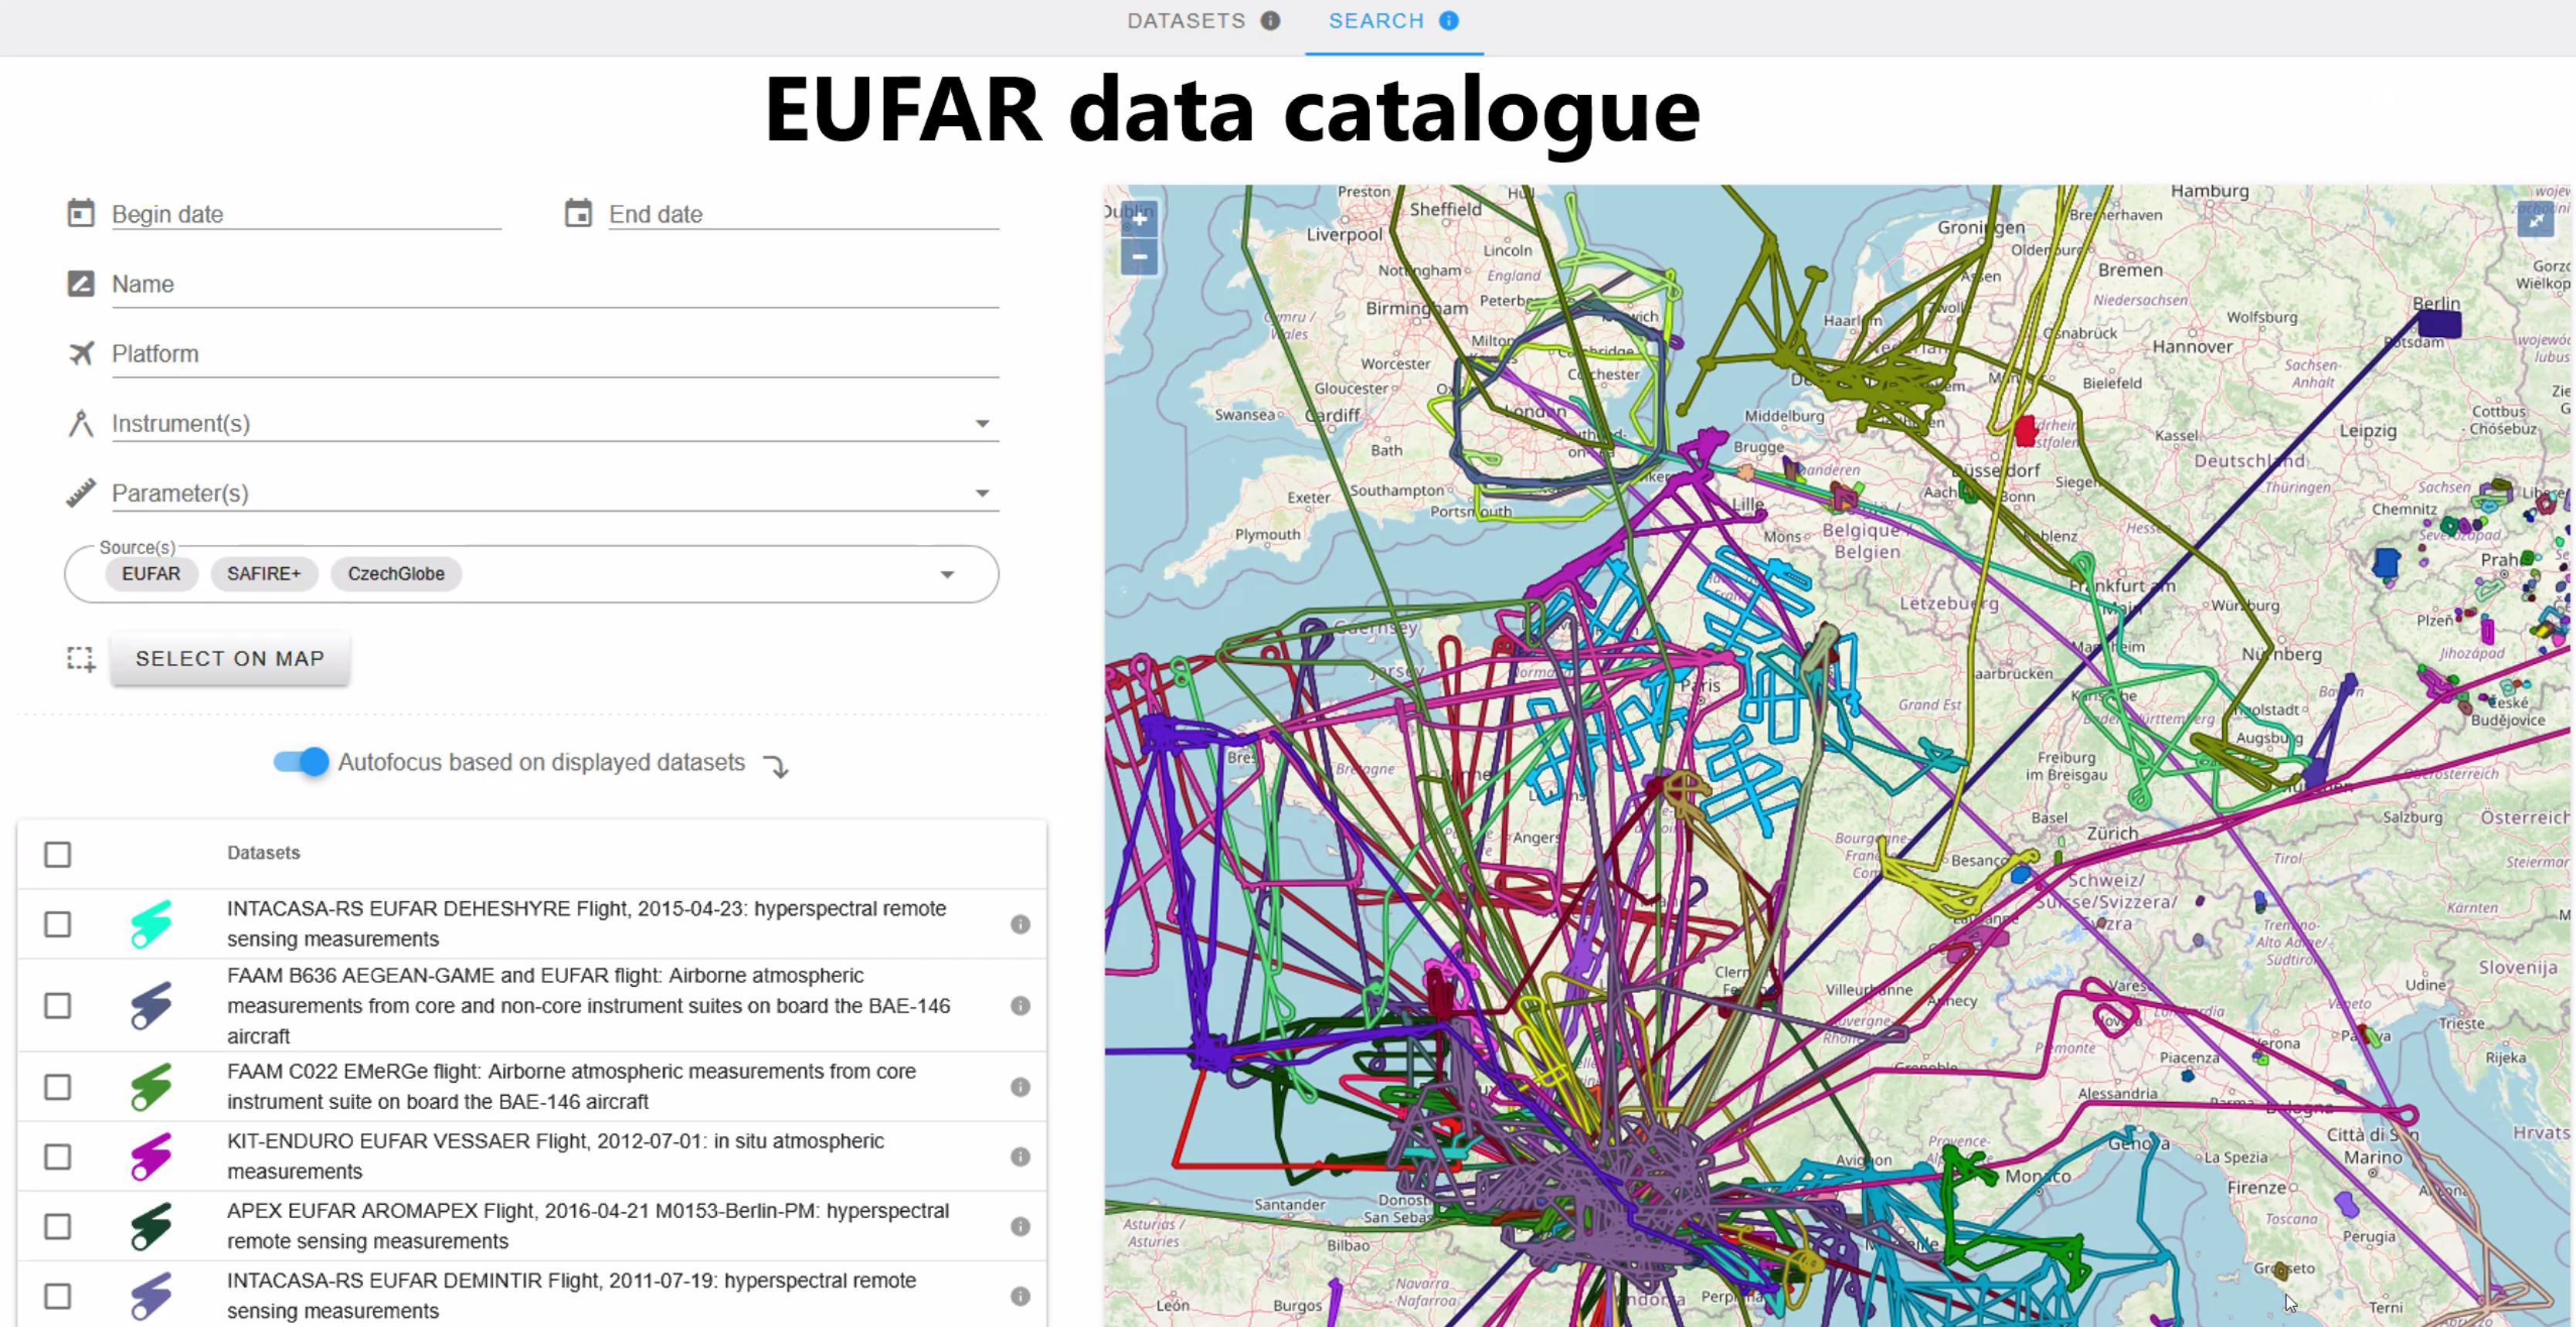Image resolution: width=2576 pixels, height=1327 pixels.
Task: Toggle Autofocus based on displayed datasets
Action: 301,762
